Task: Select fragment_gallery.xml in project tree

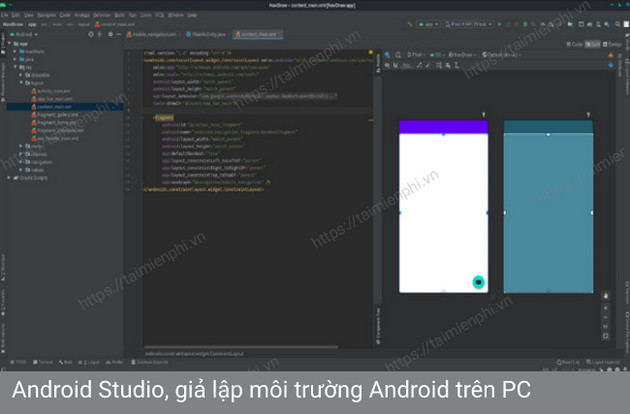Action: [55, 115]
